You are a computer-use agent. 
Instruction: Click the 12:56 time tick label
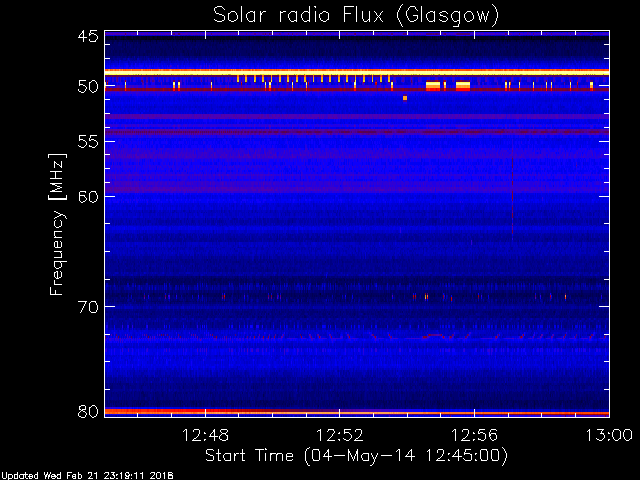(474, 436)
